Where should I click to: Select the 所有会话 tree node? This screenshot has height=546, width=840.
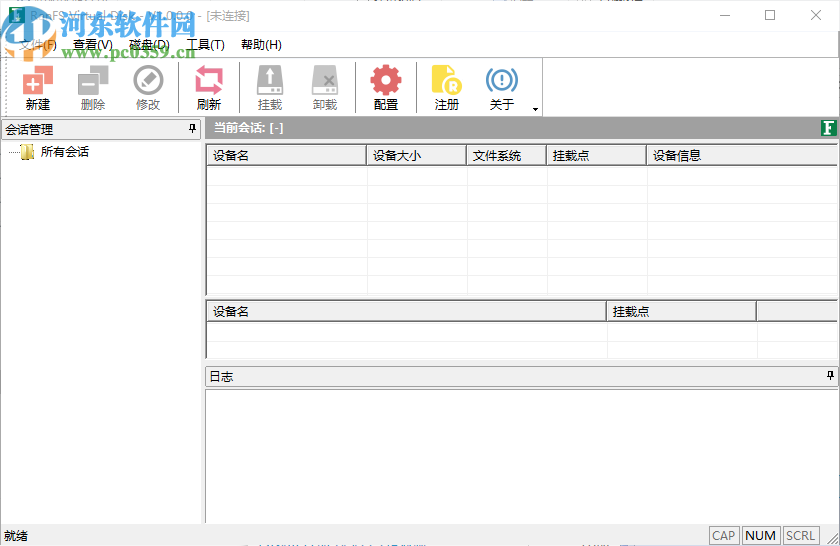[x=64, y=152]
